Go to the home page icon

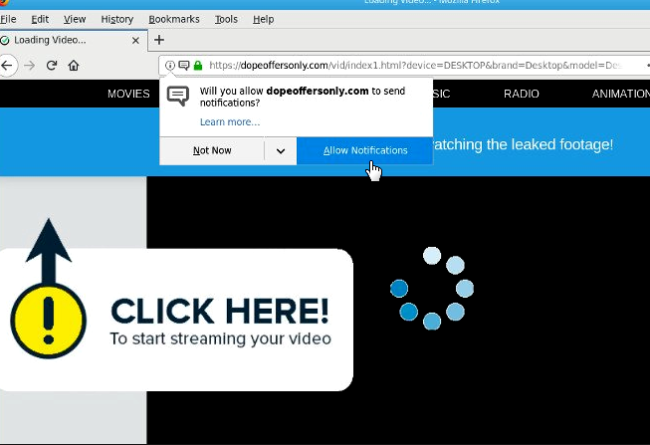point(73,65)
